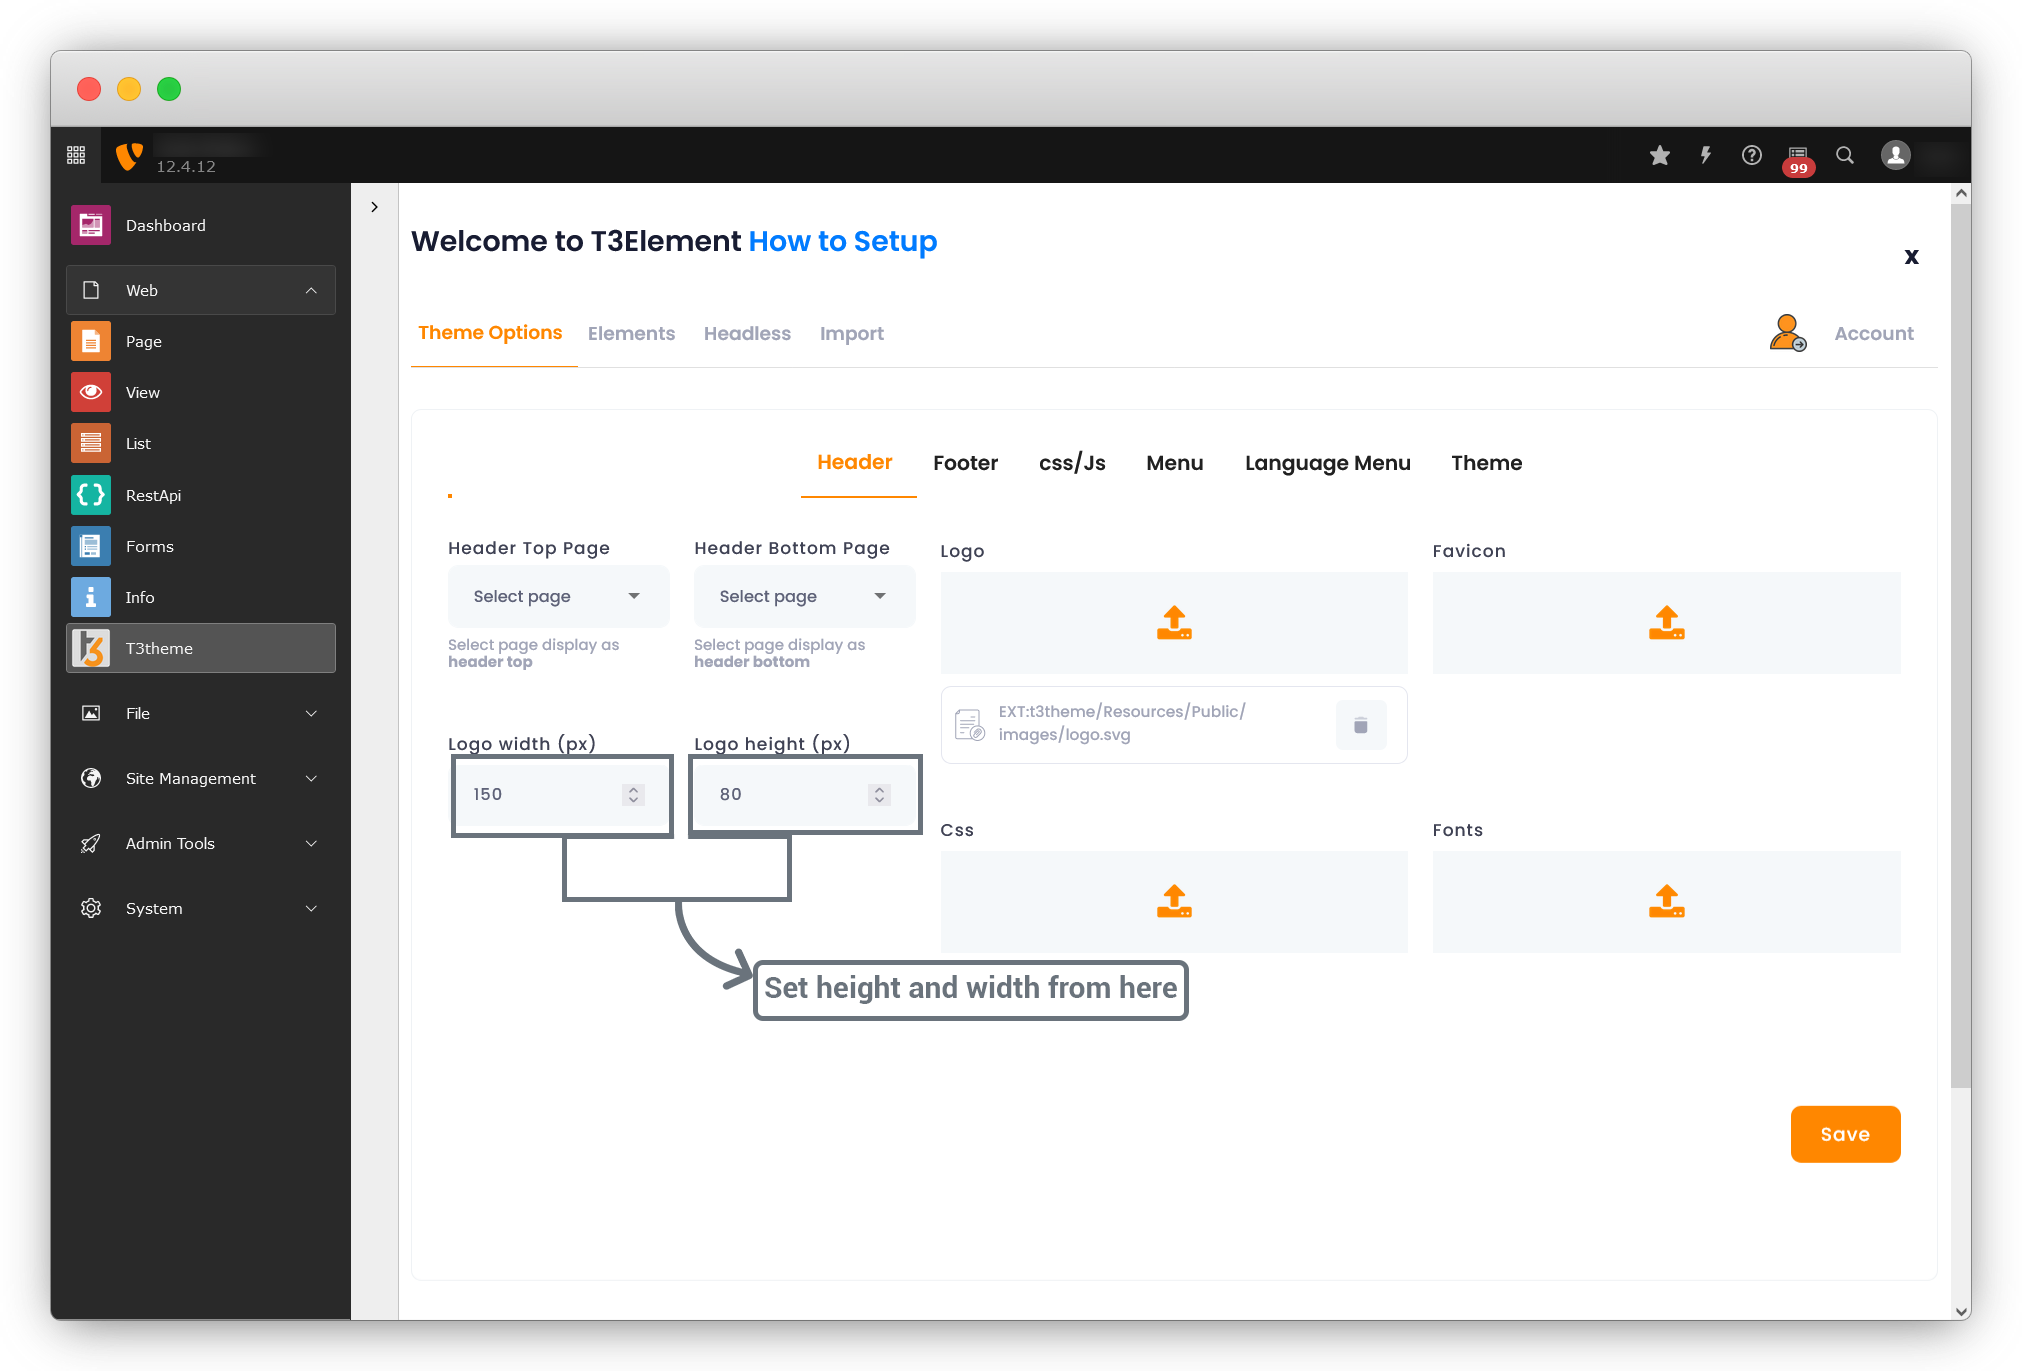Click the Logo height input field

coord(805,794)
